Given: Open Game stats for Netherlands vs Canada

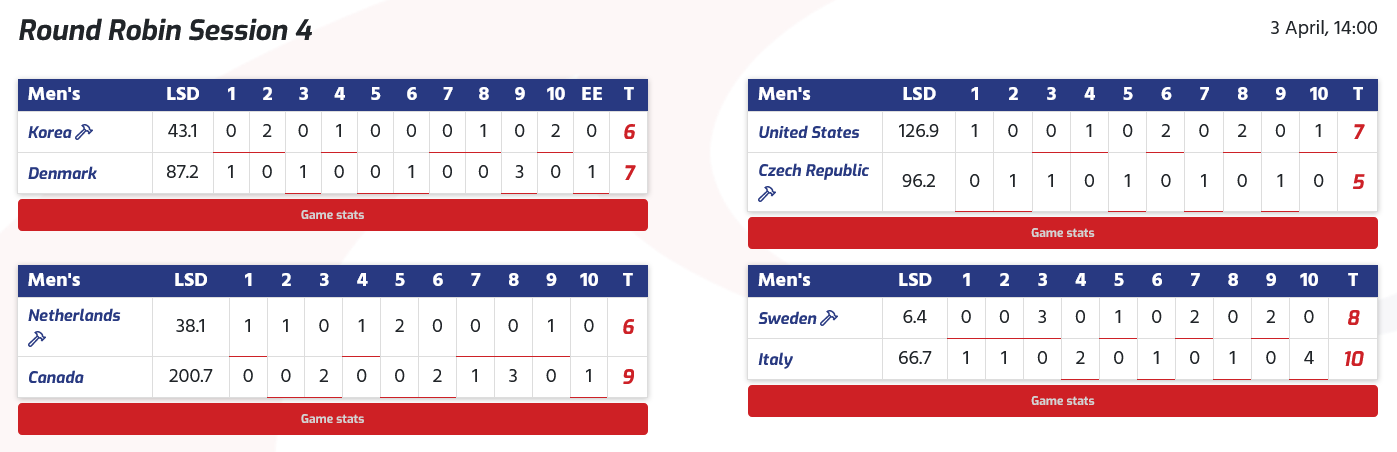Looking at the screenshot, I should (333, 419).
